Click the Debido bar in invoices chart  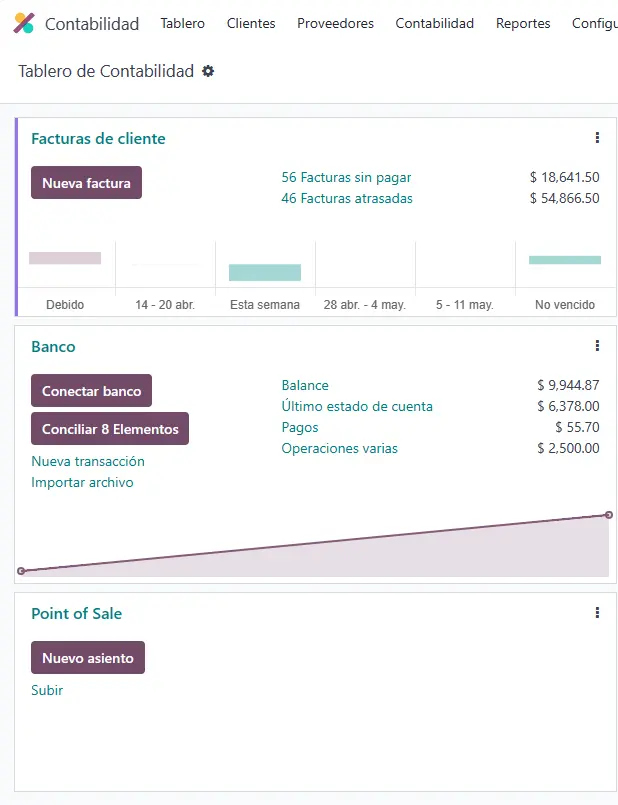coord(65,258)
